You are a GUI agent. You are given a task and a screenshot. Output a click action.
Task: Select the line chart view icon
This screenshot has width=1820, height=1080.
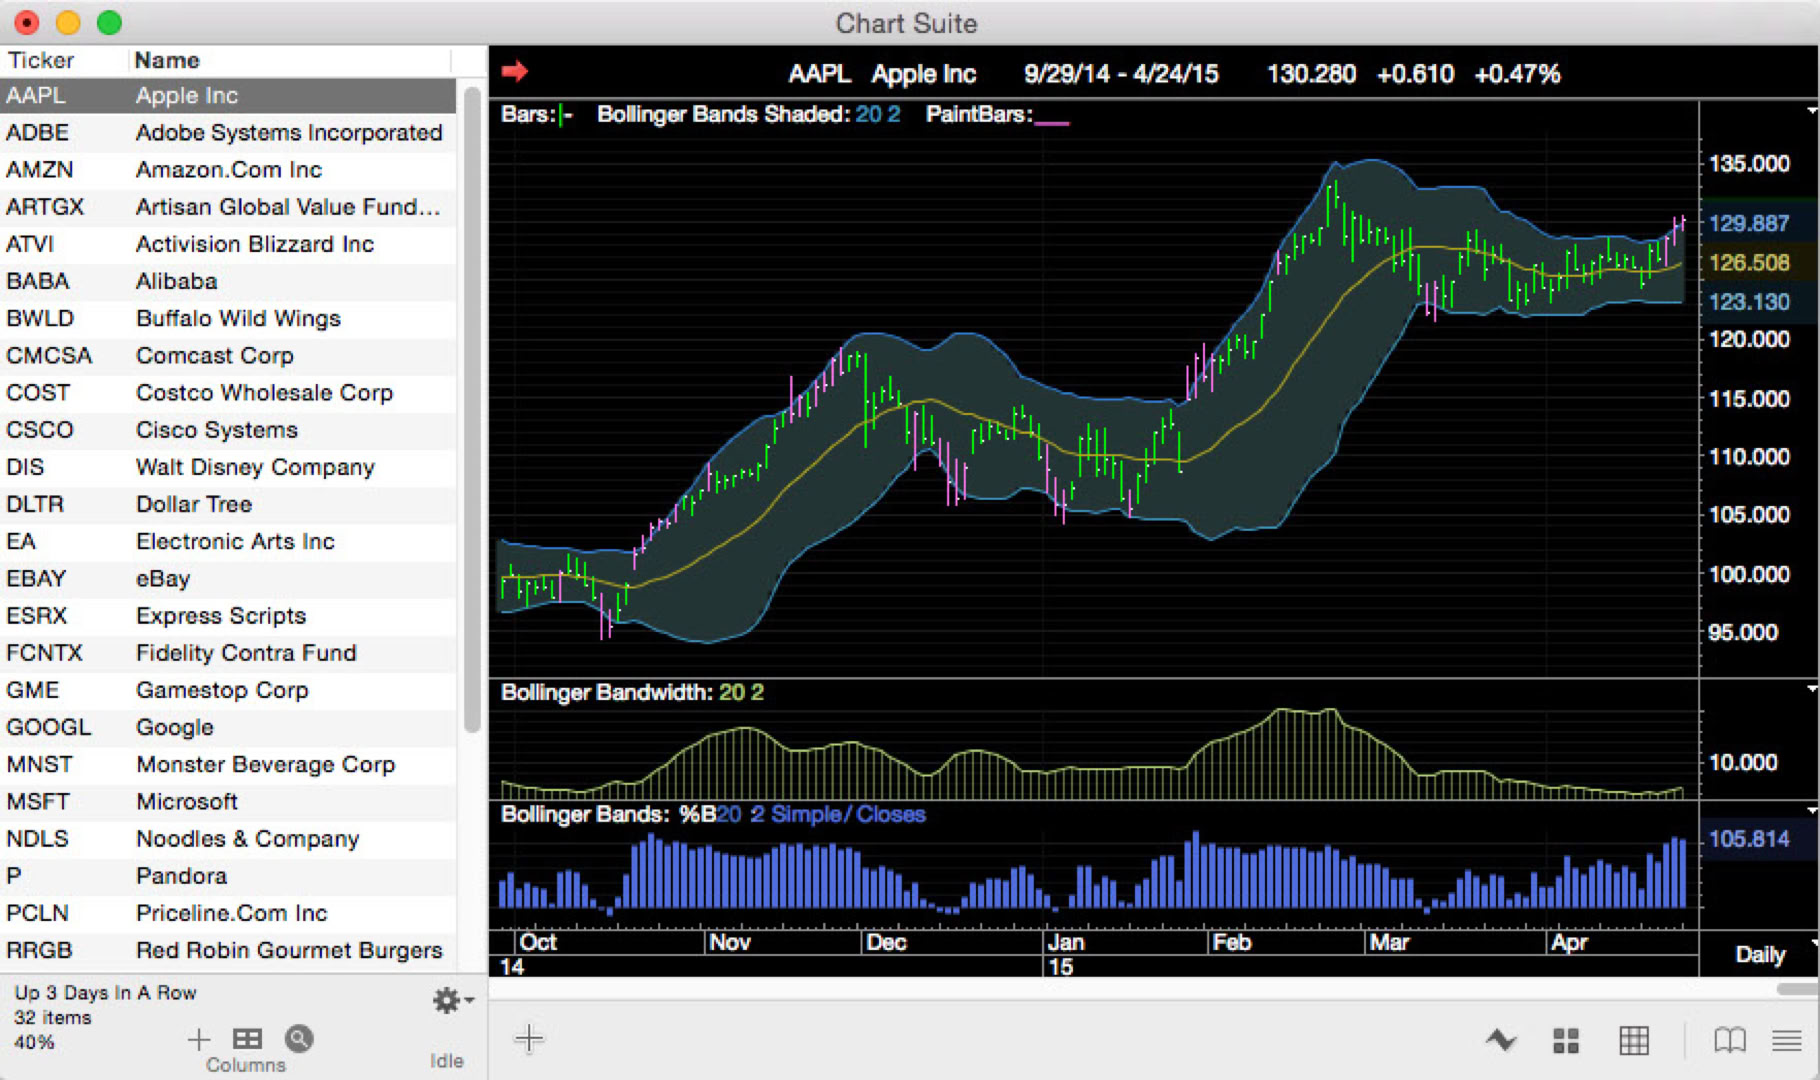coord(1501,1040)
